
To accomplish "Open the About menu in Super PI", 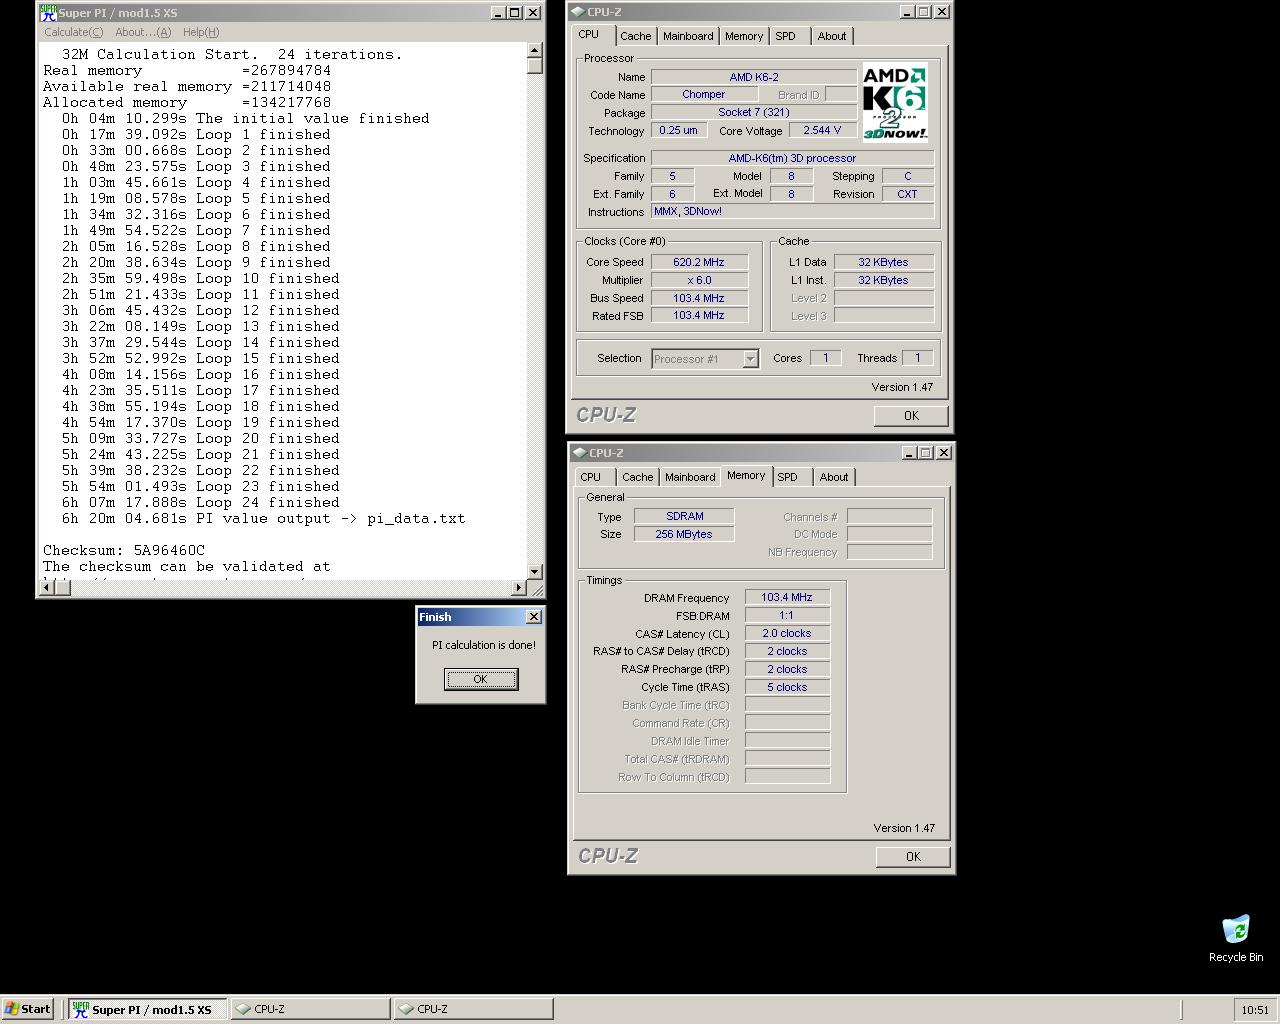I will coord(143,32).
